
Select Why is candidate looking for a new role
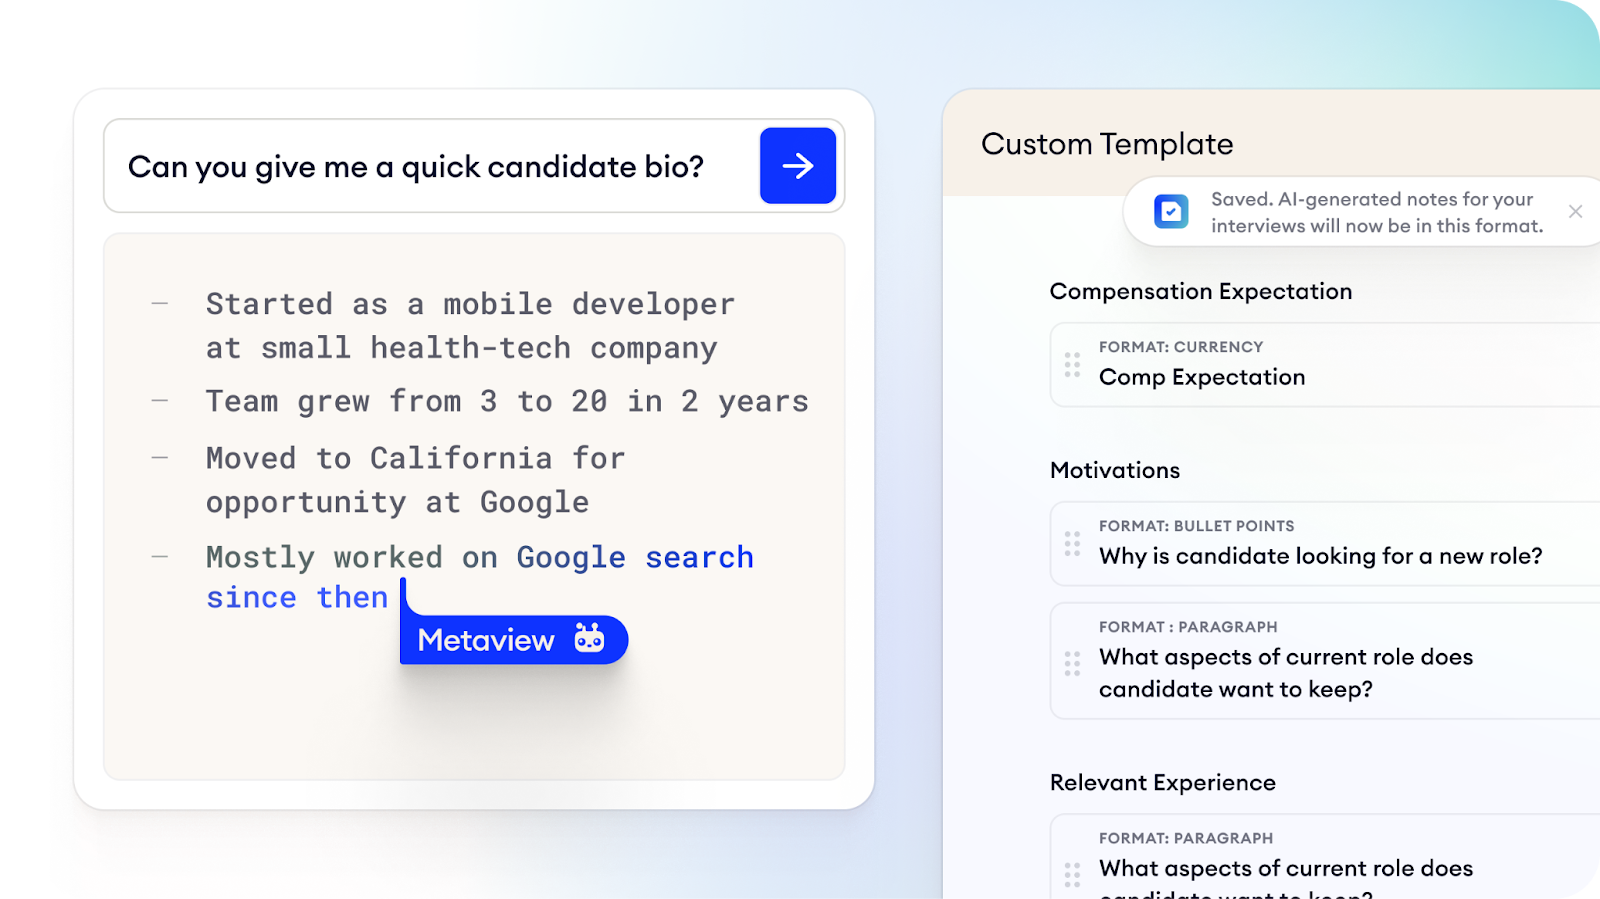click(1320, 556)
